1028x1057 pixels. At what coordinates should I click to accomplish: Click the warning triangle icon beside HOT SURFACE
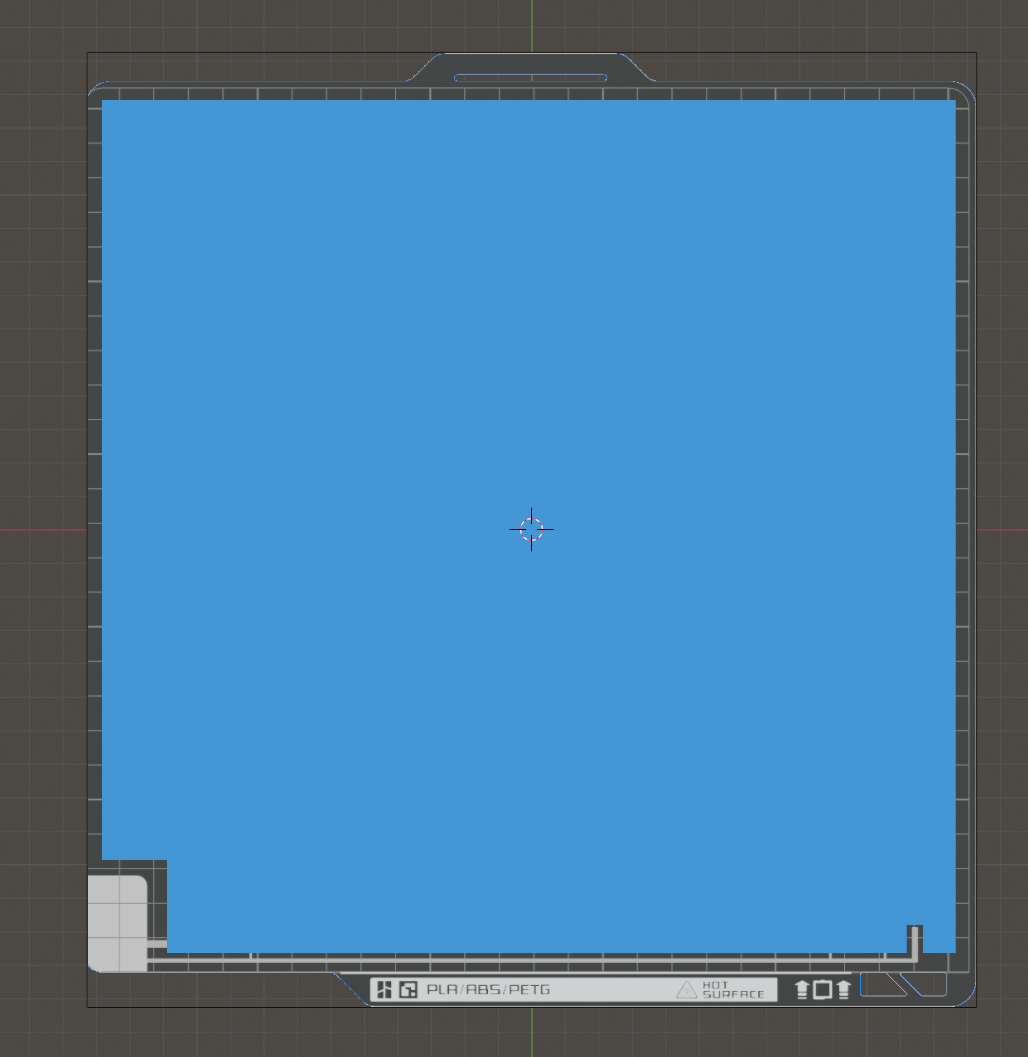686,990
